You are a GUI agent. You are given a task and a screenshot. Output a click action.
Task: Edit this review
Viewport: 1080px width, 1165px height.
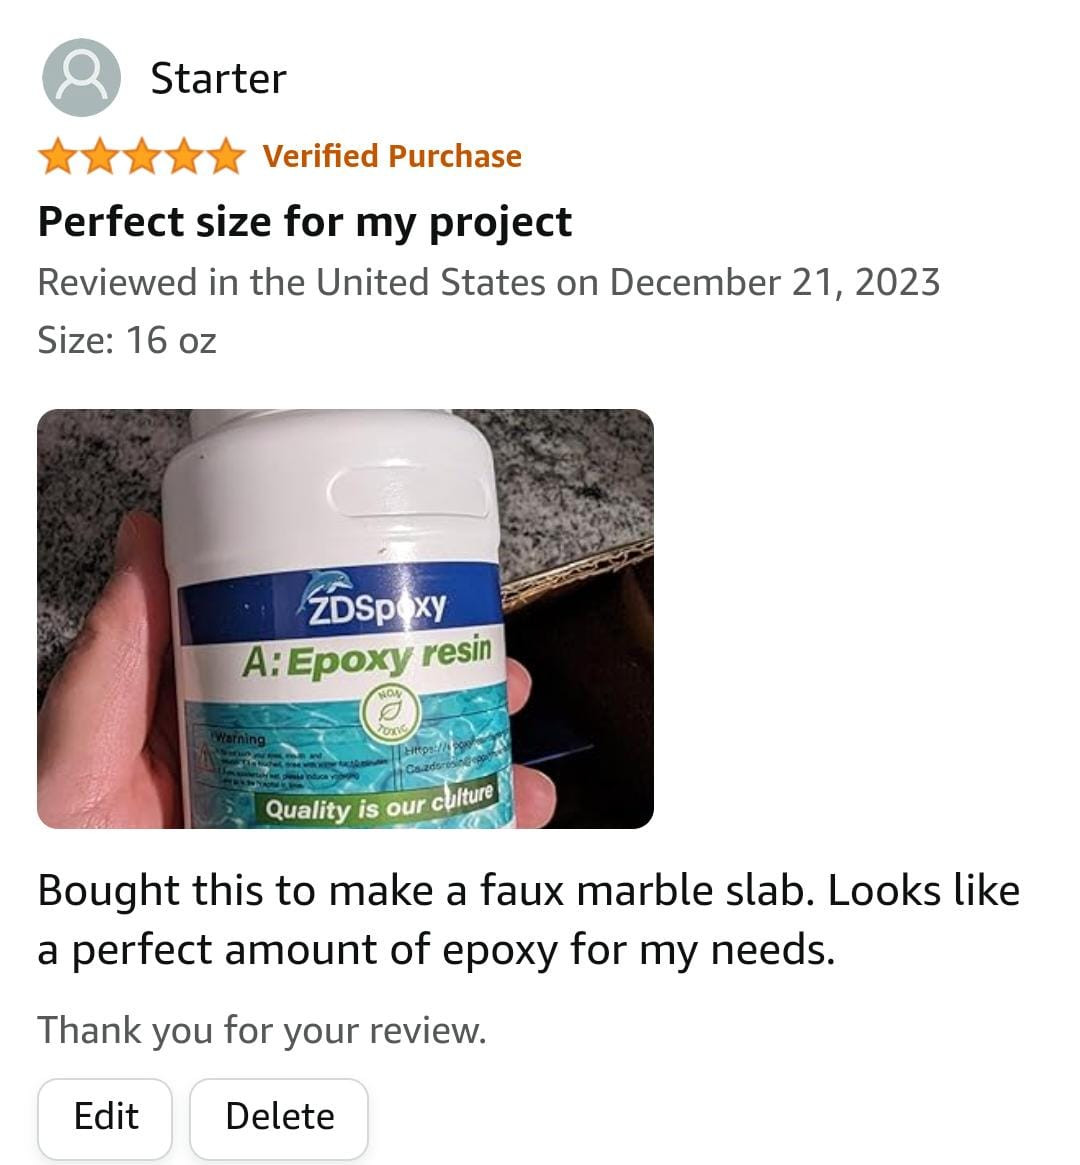tap(105, 1117)
